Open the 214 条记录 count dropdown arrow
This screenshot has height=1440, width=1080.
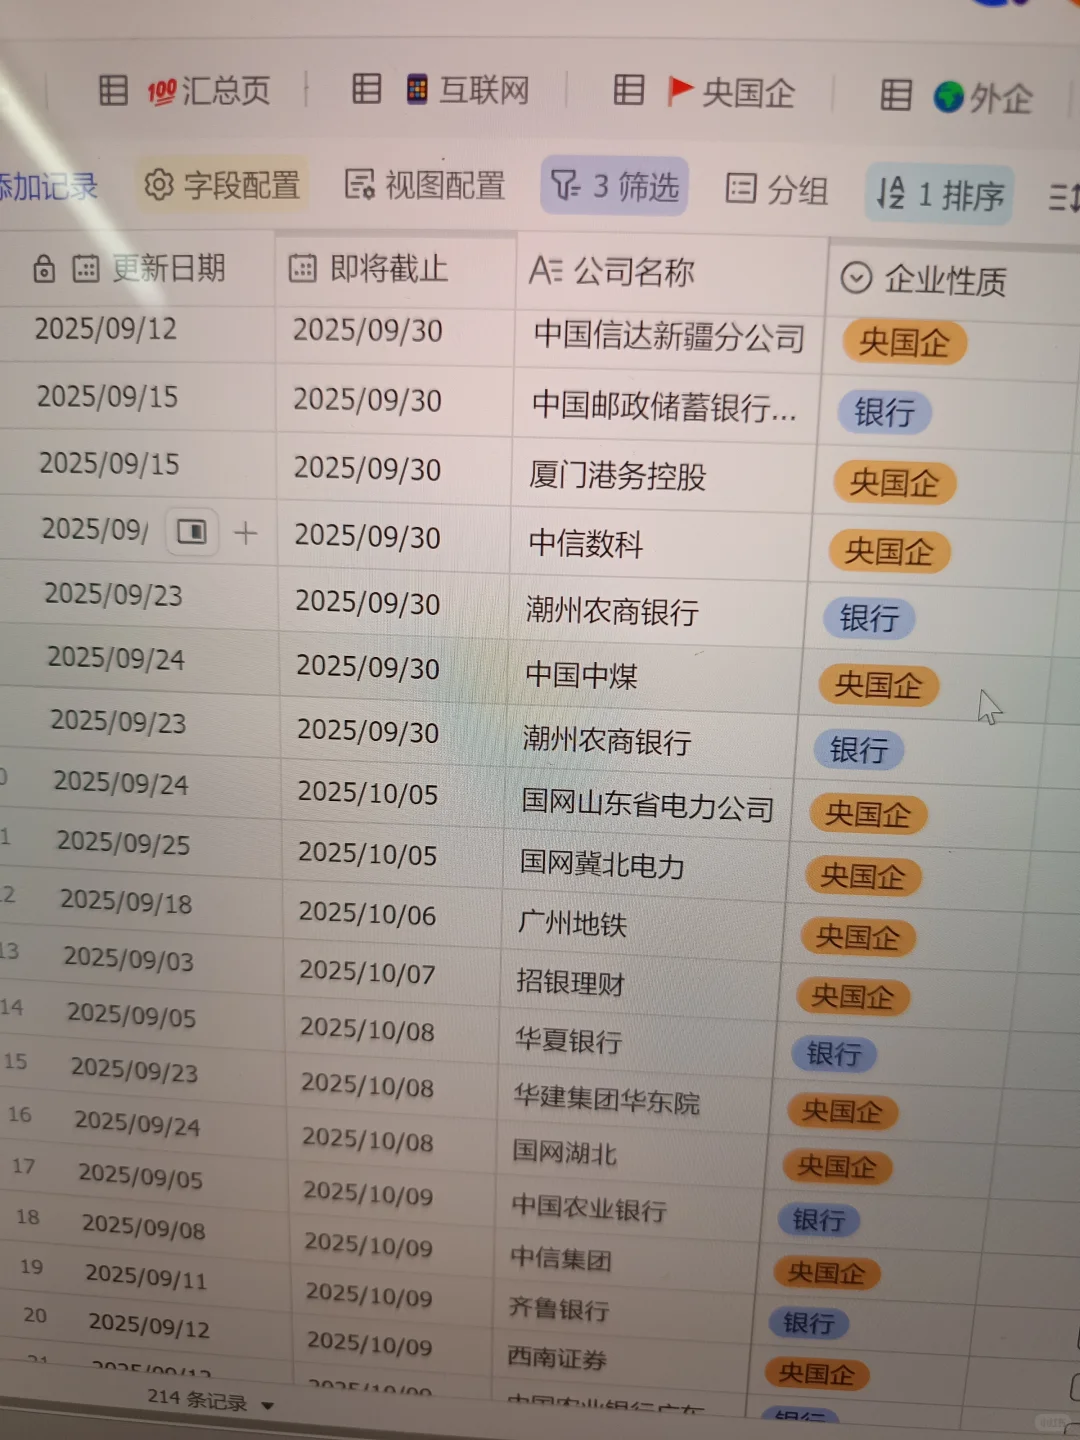tap(267, 1405)
